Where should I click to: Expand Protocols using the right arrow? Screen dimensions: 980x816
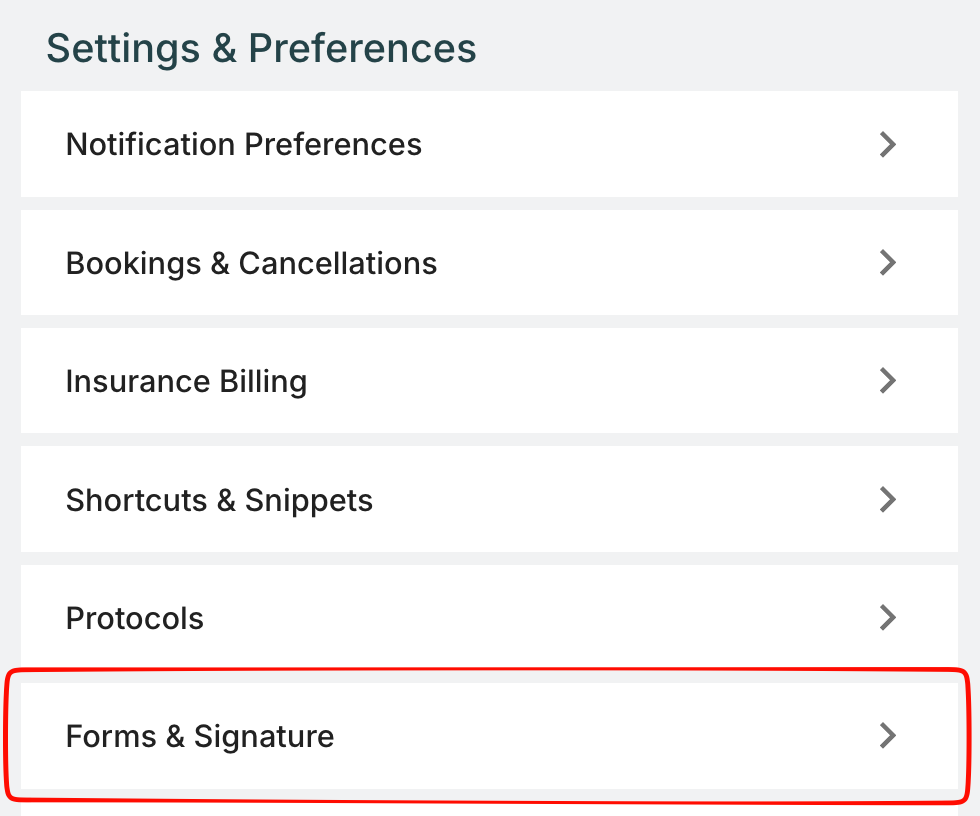point(886,617)
